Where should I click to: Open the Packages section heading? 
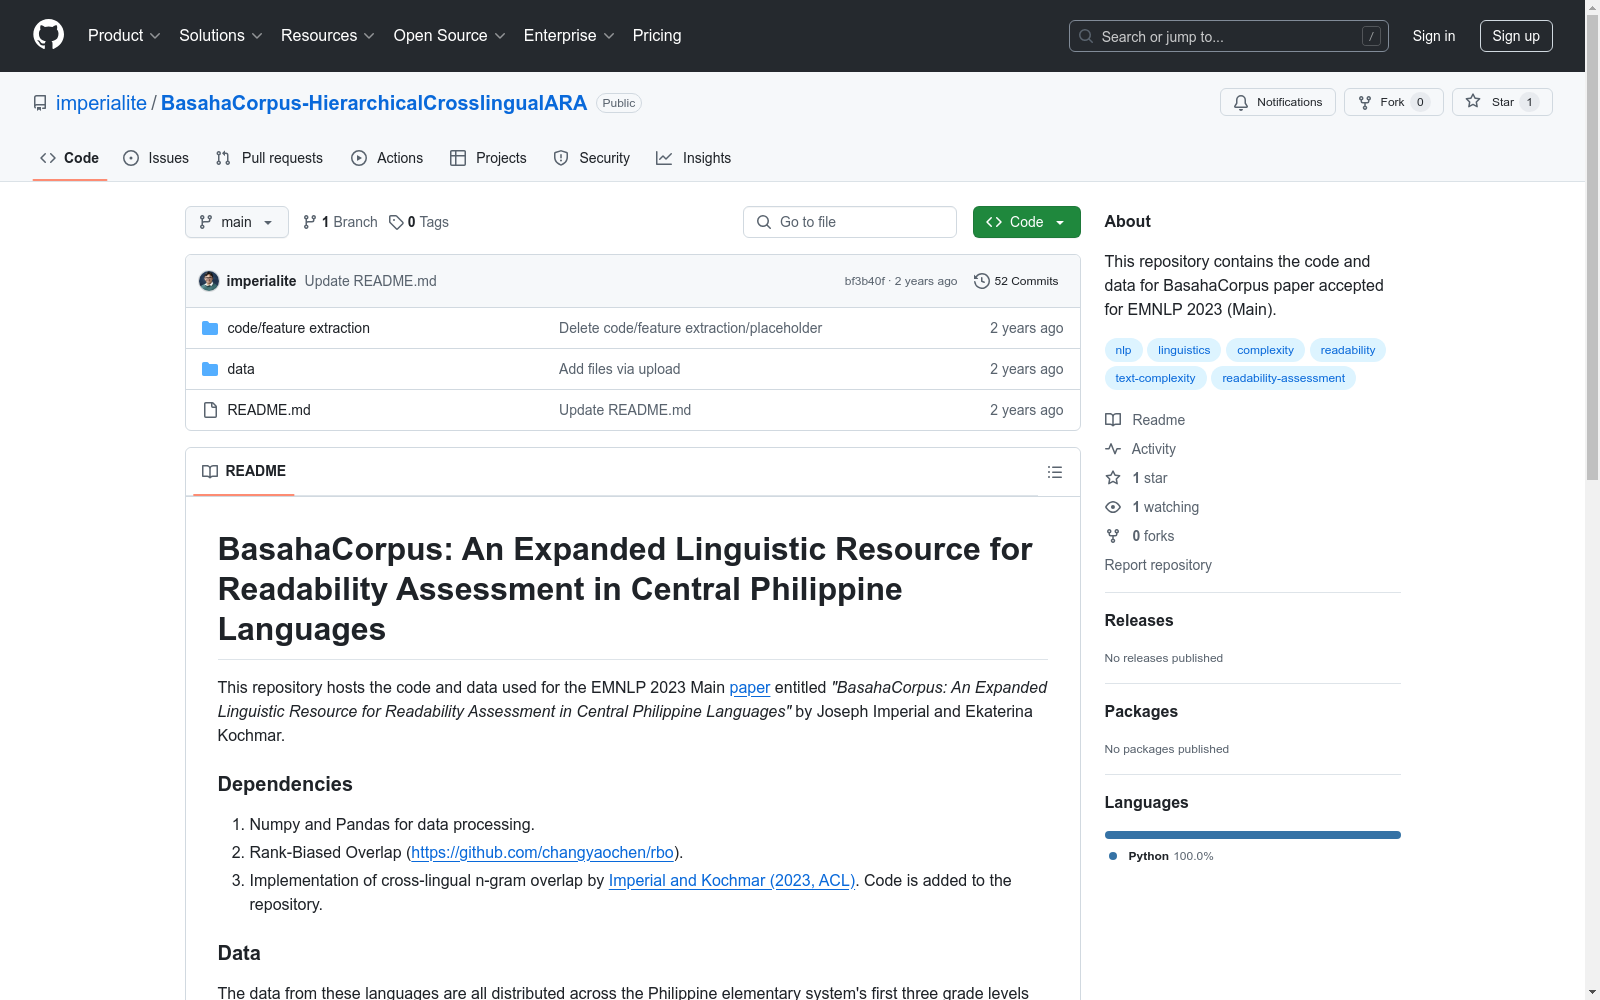(1141, 711)
